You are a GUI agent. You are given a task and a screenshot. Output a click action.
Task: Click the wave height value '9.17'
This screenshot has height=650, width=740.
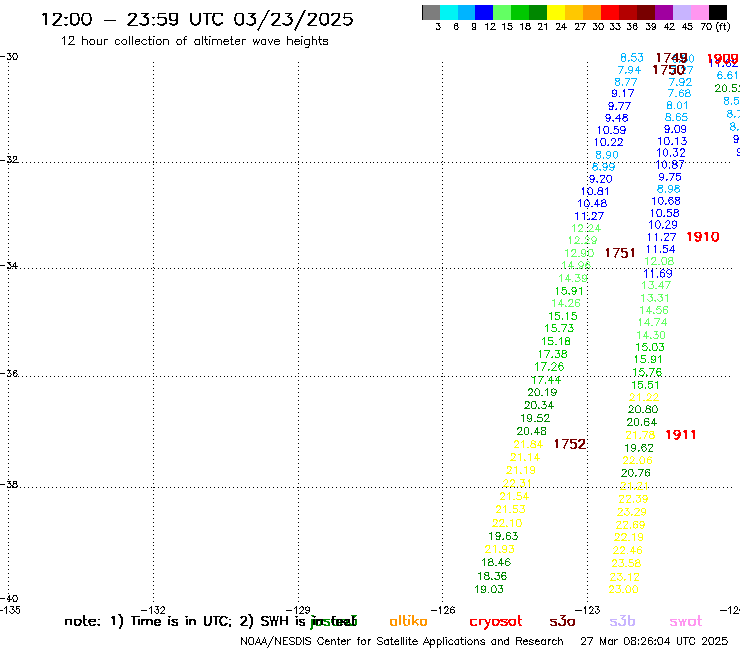pos(622,93)
